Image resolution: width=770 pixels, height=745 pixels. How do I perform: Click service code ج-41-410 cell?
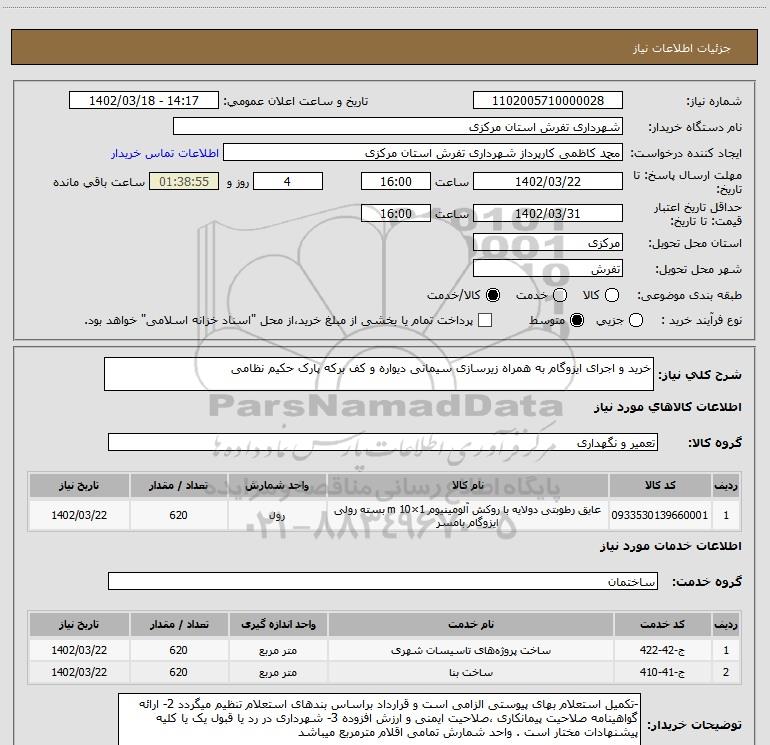coord(662,672)
